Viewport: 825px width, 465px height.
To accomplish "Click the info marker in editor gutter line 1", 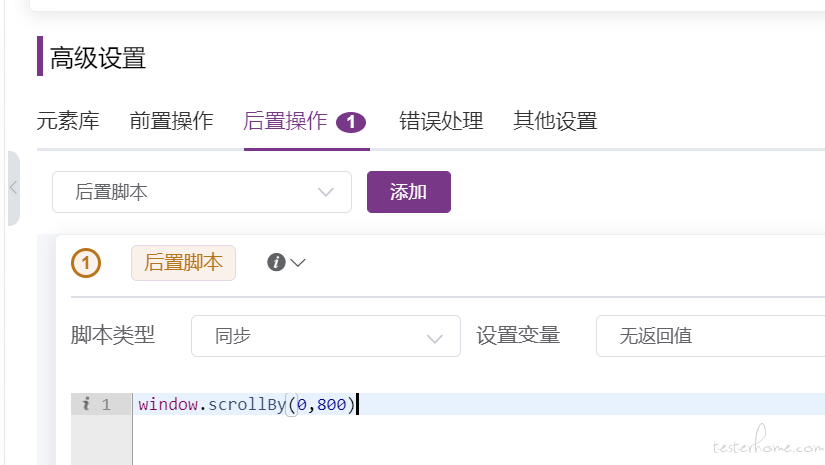I will coord(86,403).
